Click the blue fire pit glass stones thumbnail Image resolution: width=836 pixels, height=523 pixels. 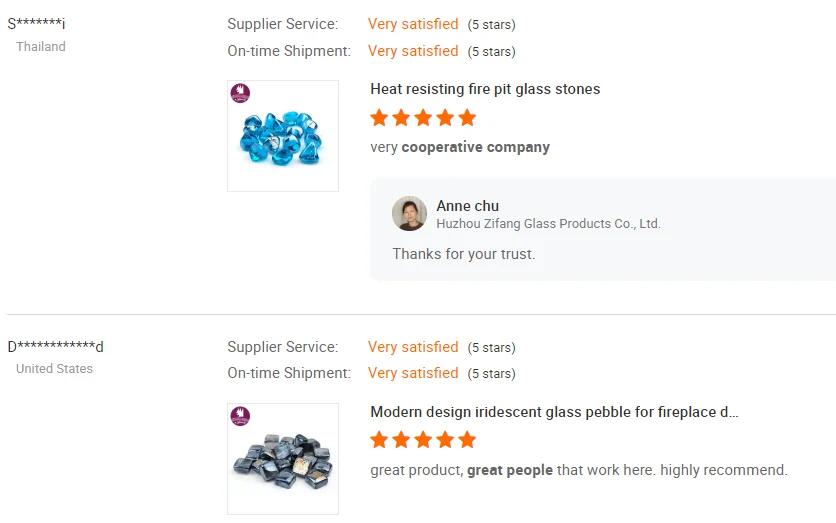[283, 137]
